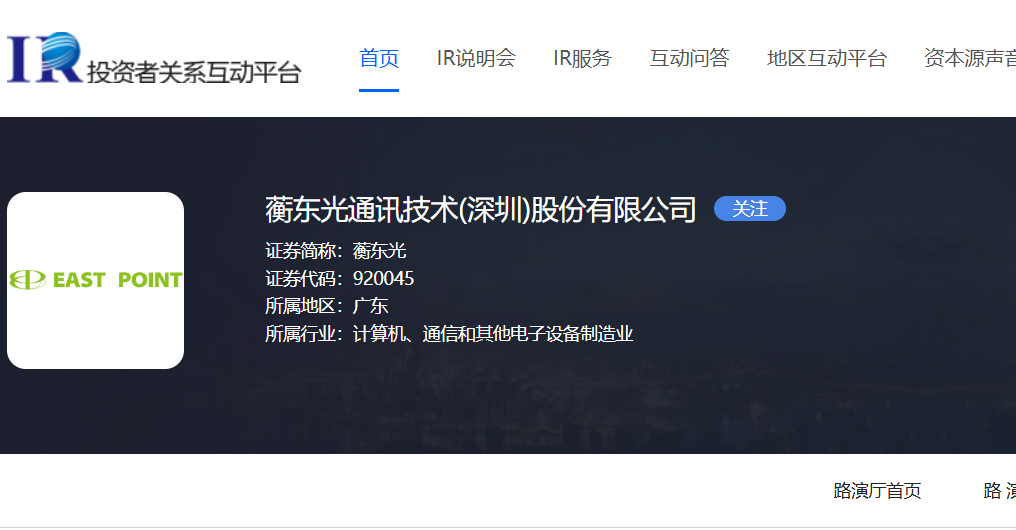Go to IR说明会 menu item
1016x530 pixels.
[x=476, y=58]
